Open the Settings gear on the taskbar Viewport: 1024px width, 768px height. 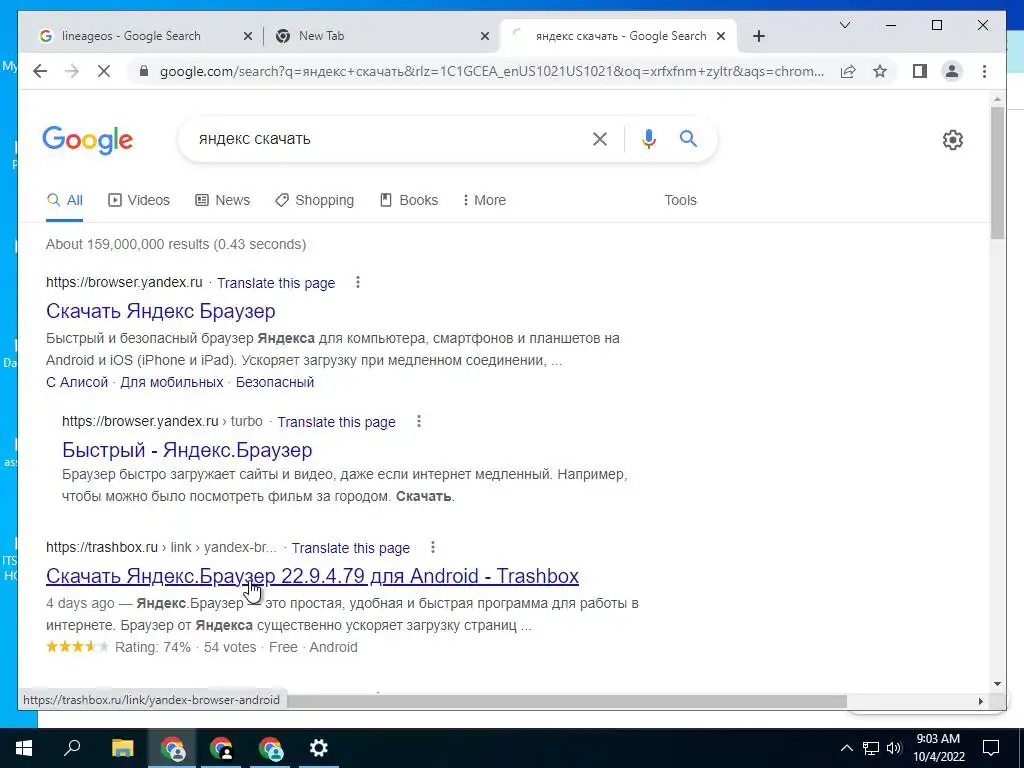(318, 748)
